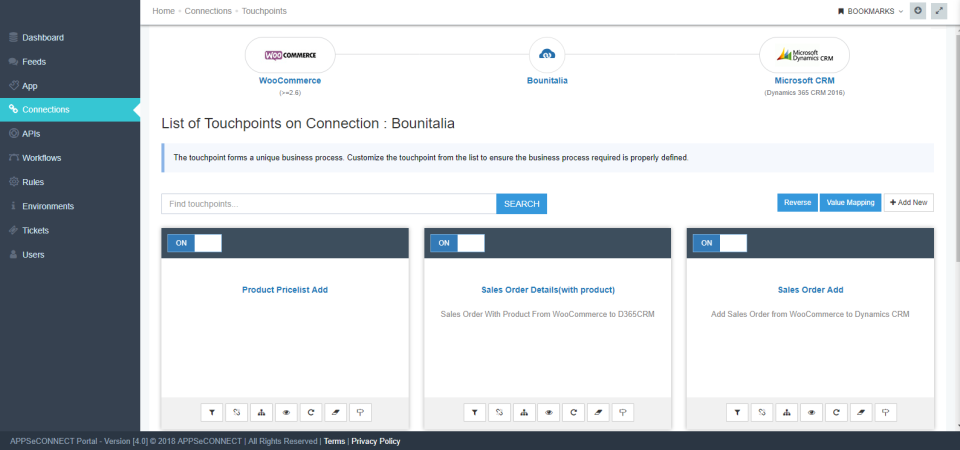The image size is (960, 450).
Task: Open Feeds in the sidebar
Action: pyautogui.click(x=70, y=62)
